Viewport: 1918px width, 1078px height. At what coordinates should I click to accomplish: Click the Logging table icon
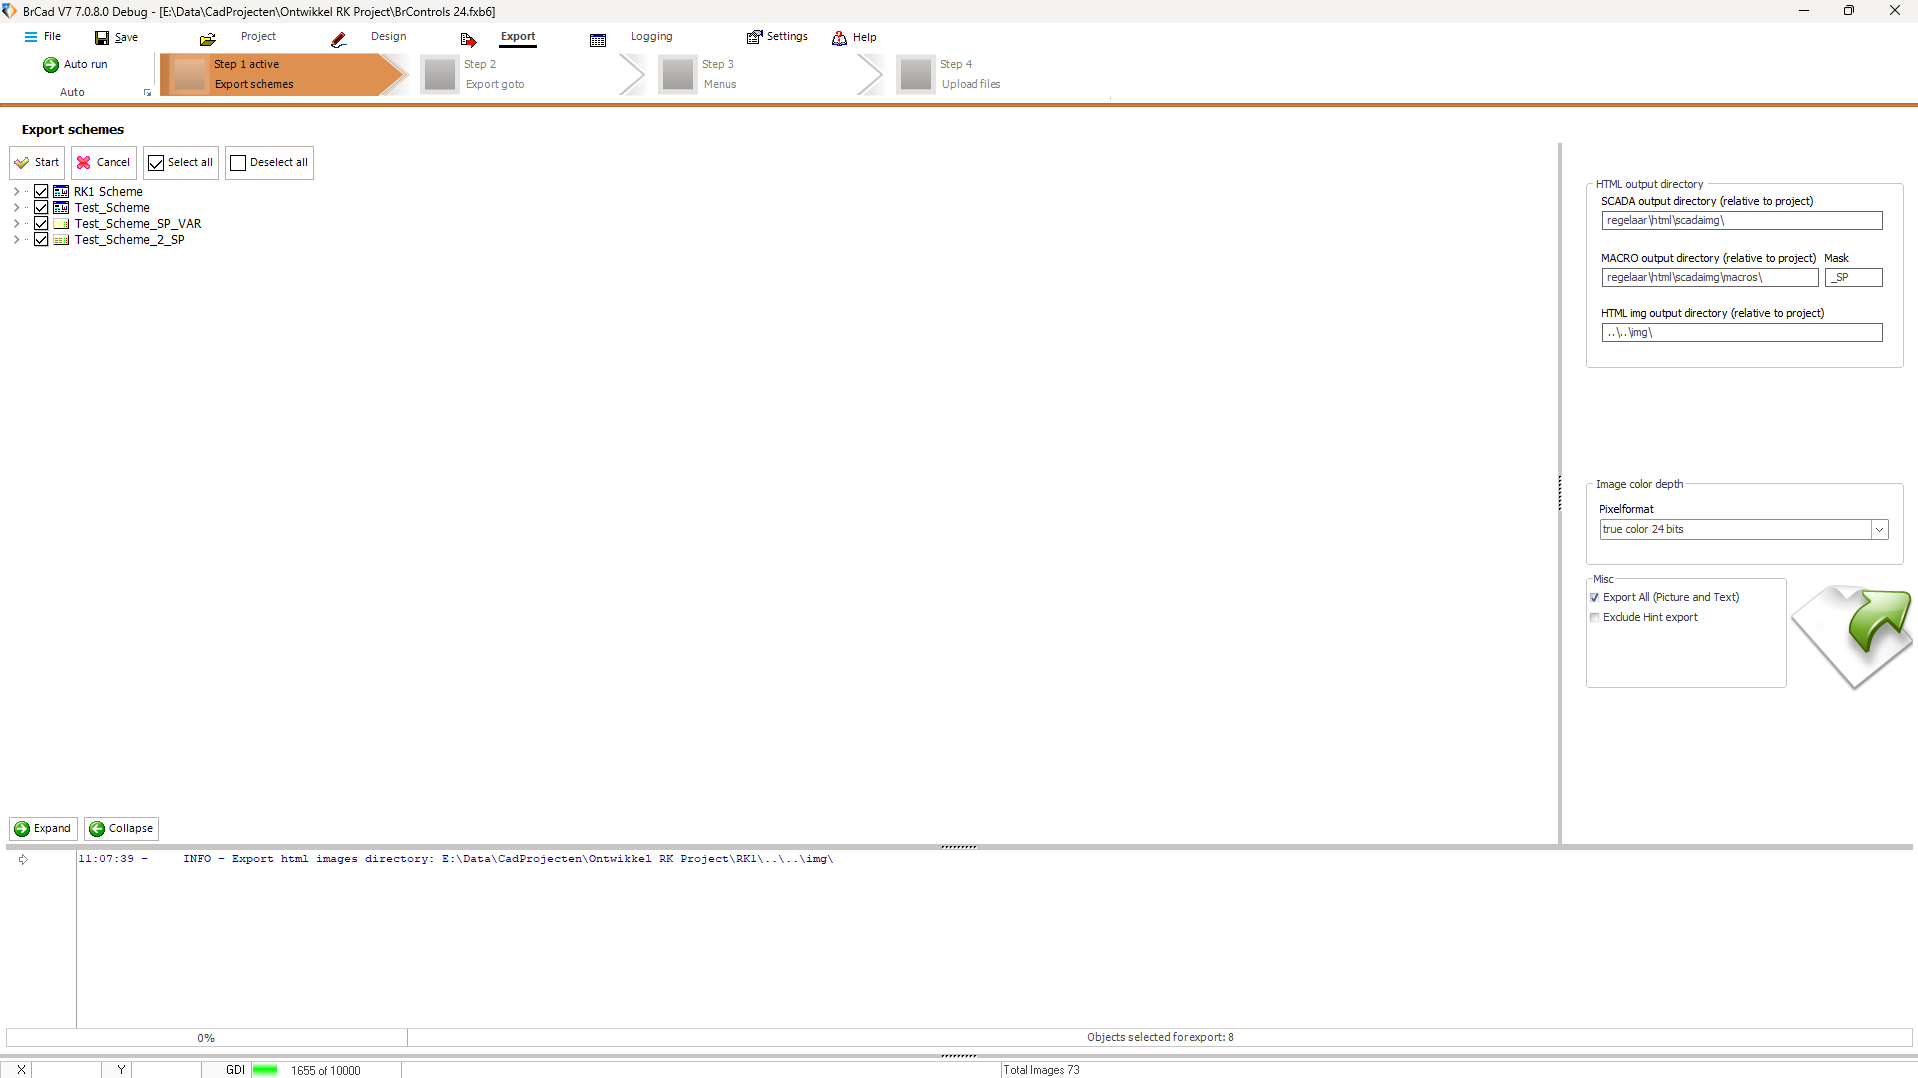598,40
